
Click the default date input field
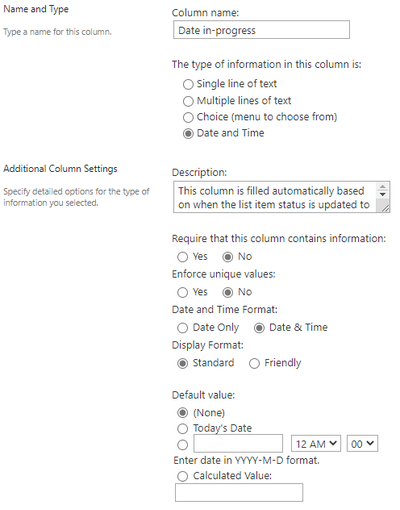(238, 444)
